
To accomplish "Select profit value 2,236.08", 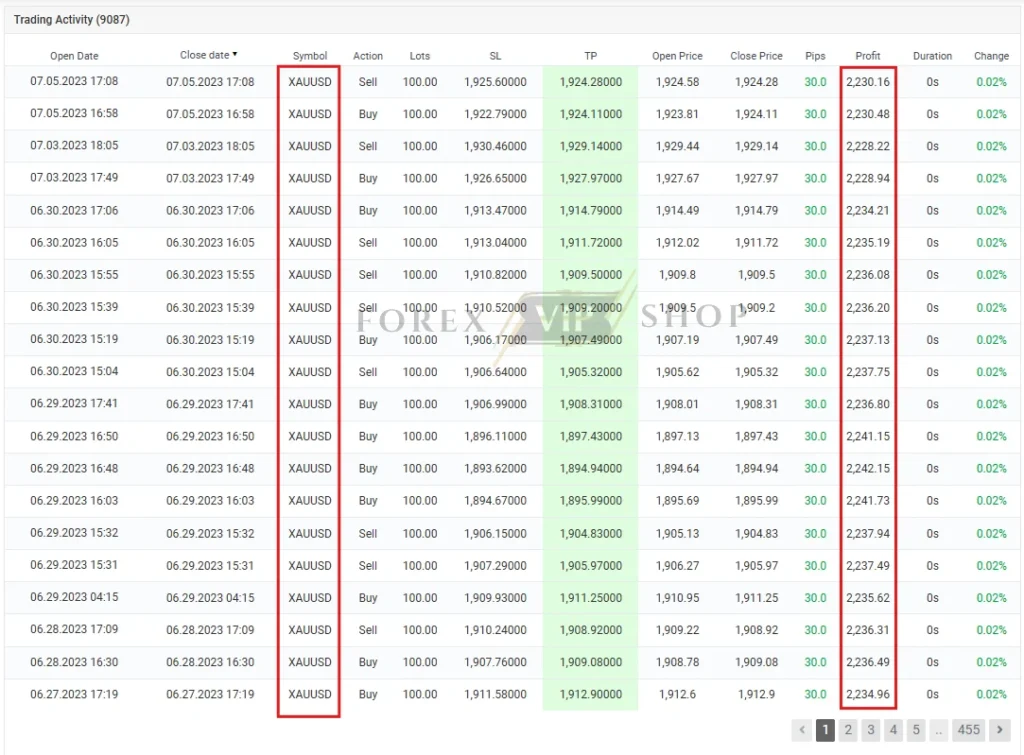I will [868, 275].
